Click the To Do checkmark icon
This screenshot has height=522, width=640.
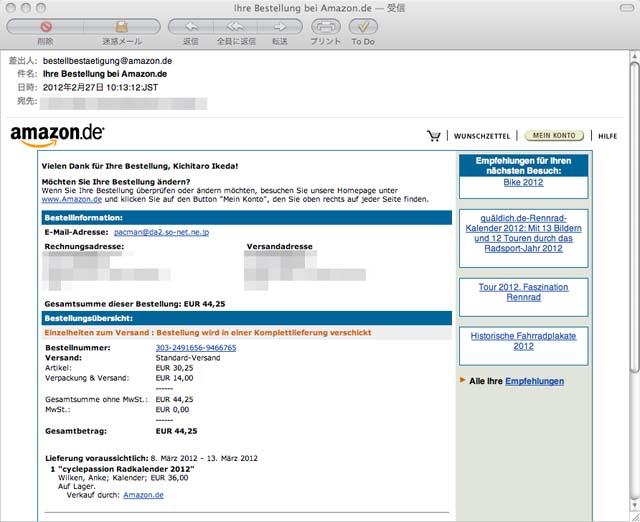363,27
